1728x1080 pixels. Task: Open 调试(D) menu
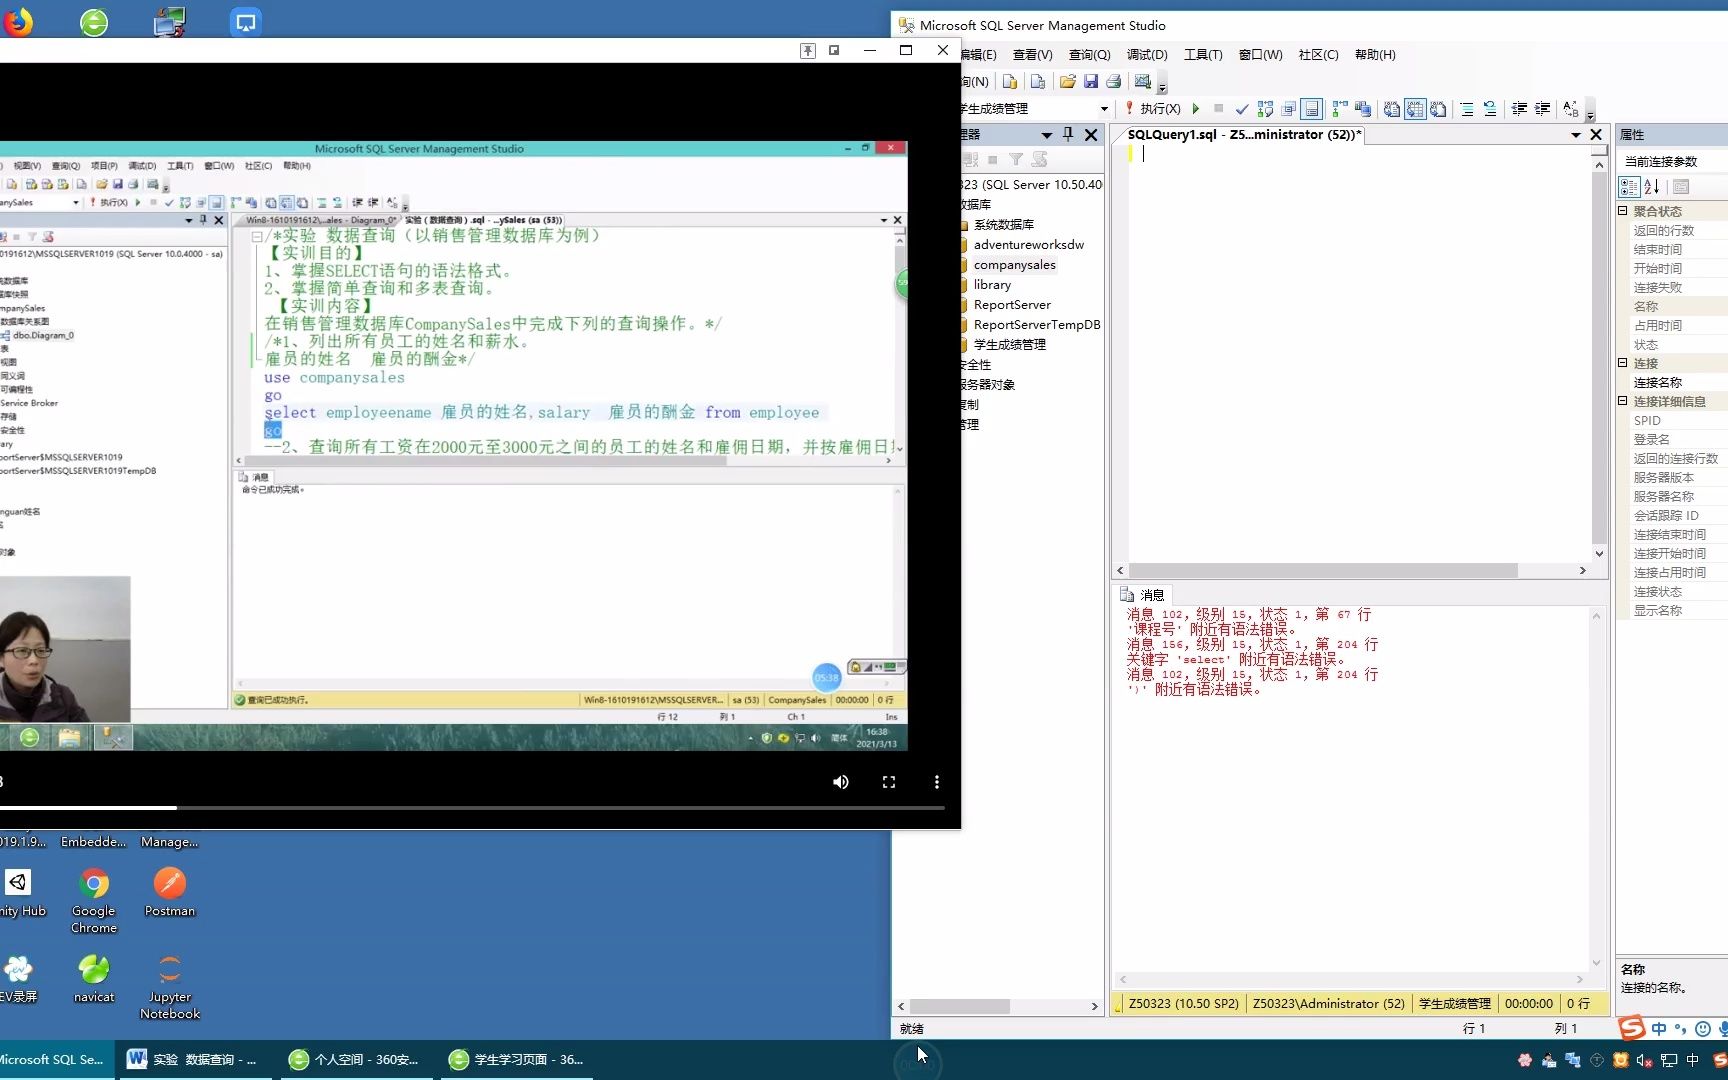[1147, 55]
